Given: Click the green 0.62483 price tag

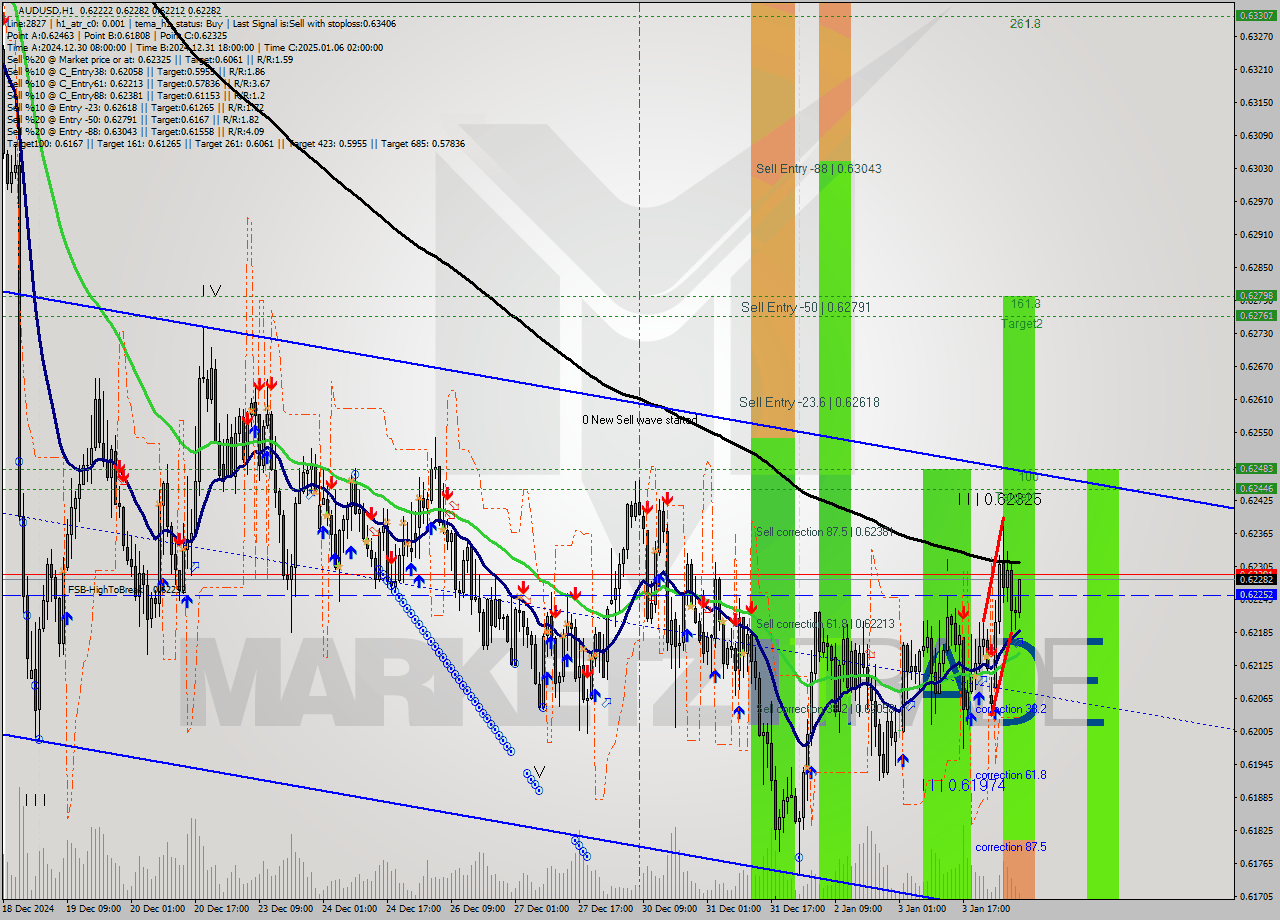Looking at the screenshot, I should [1255, 468].
